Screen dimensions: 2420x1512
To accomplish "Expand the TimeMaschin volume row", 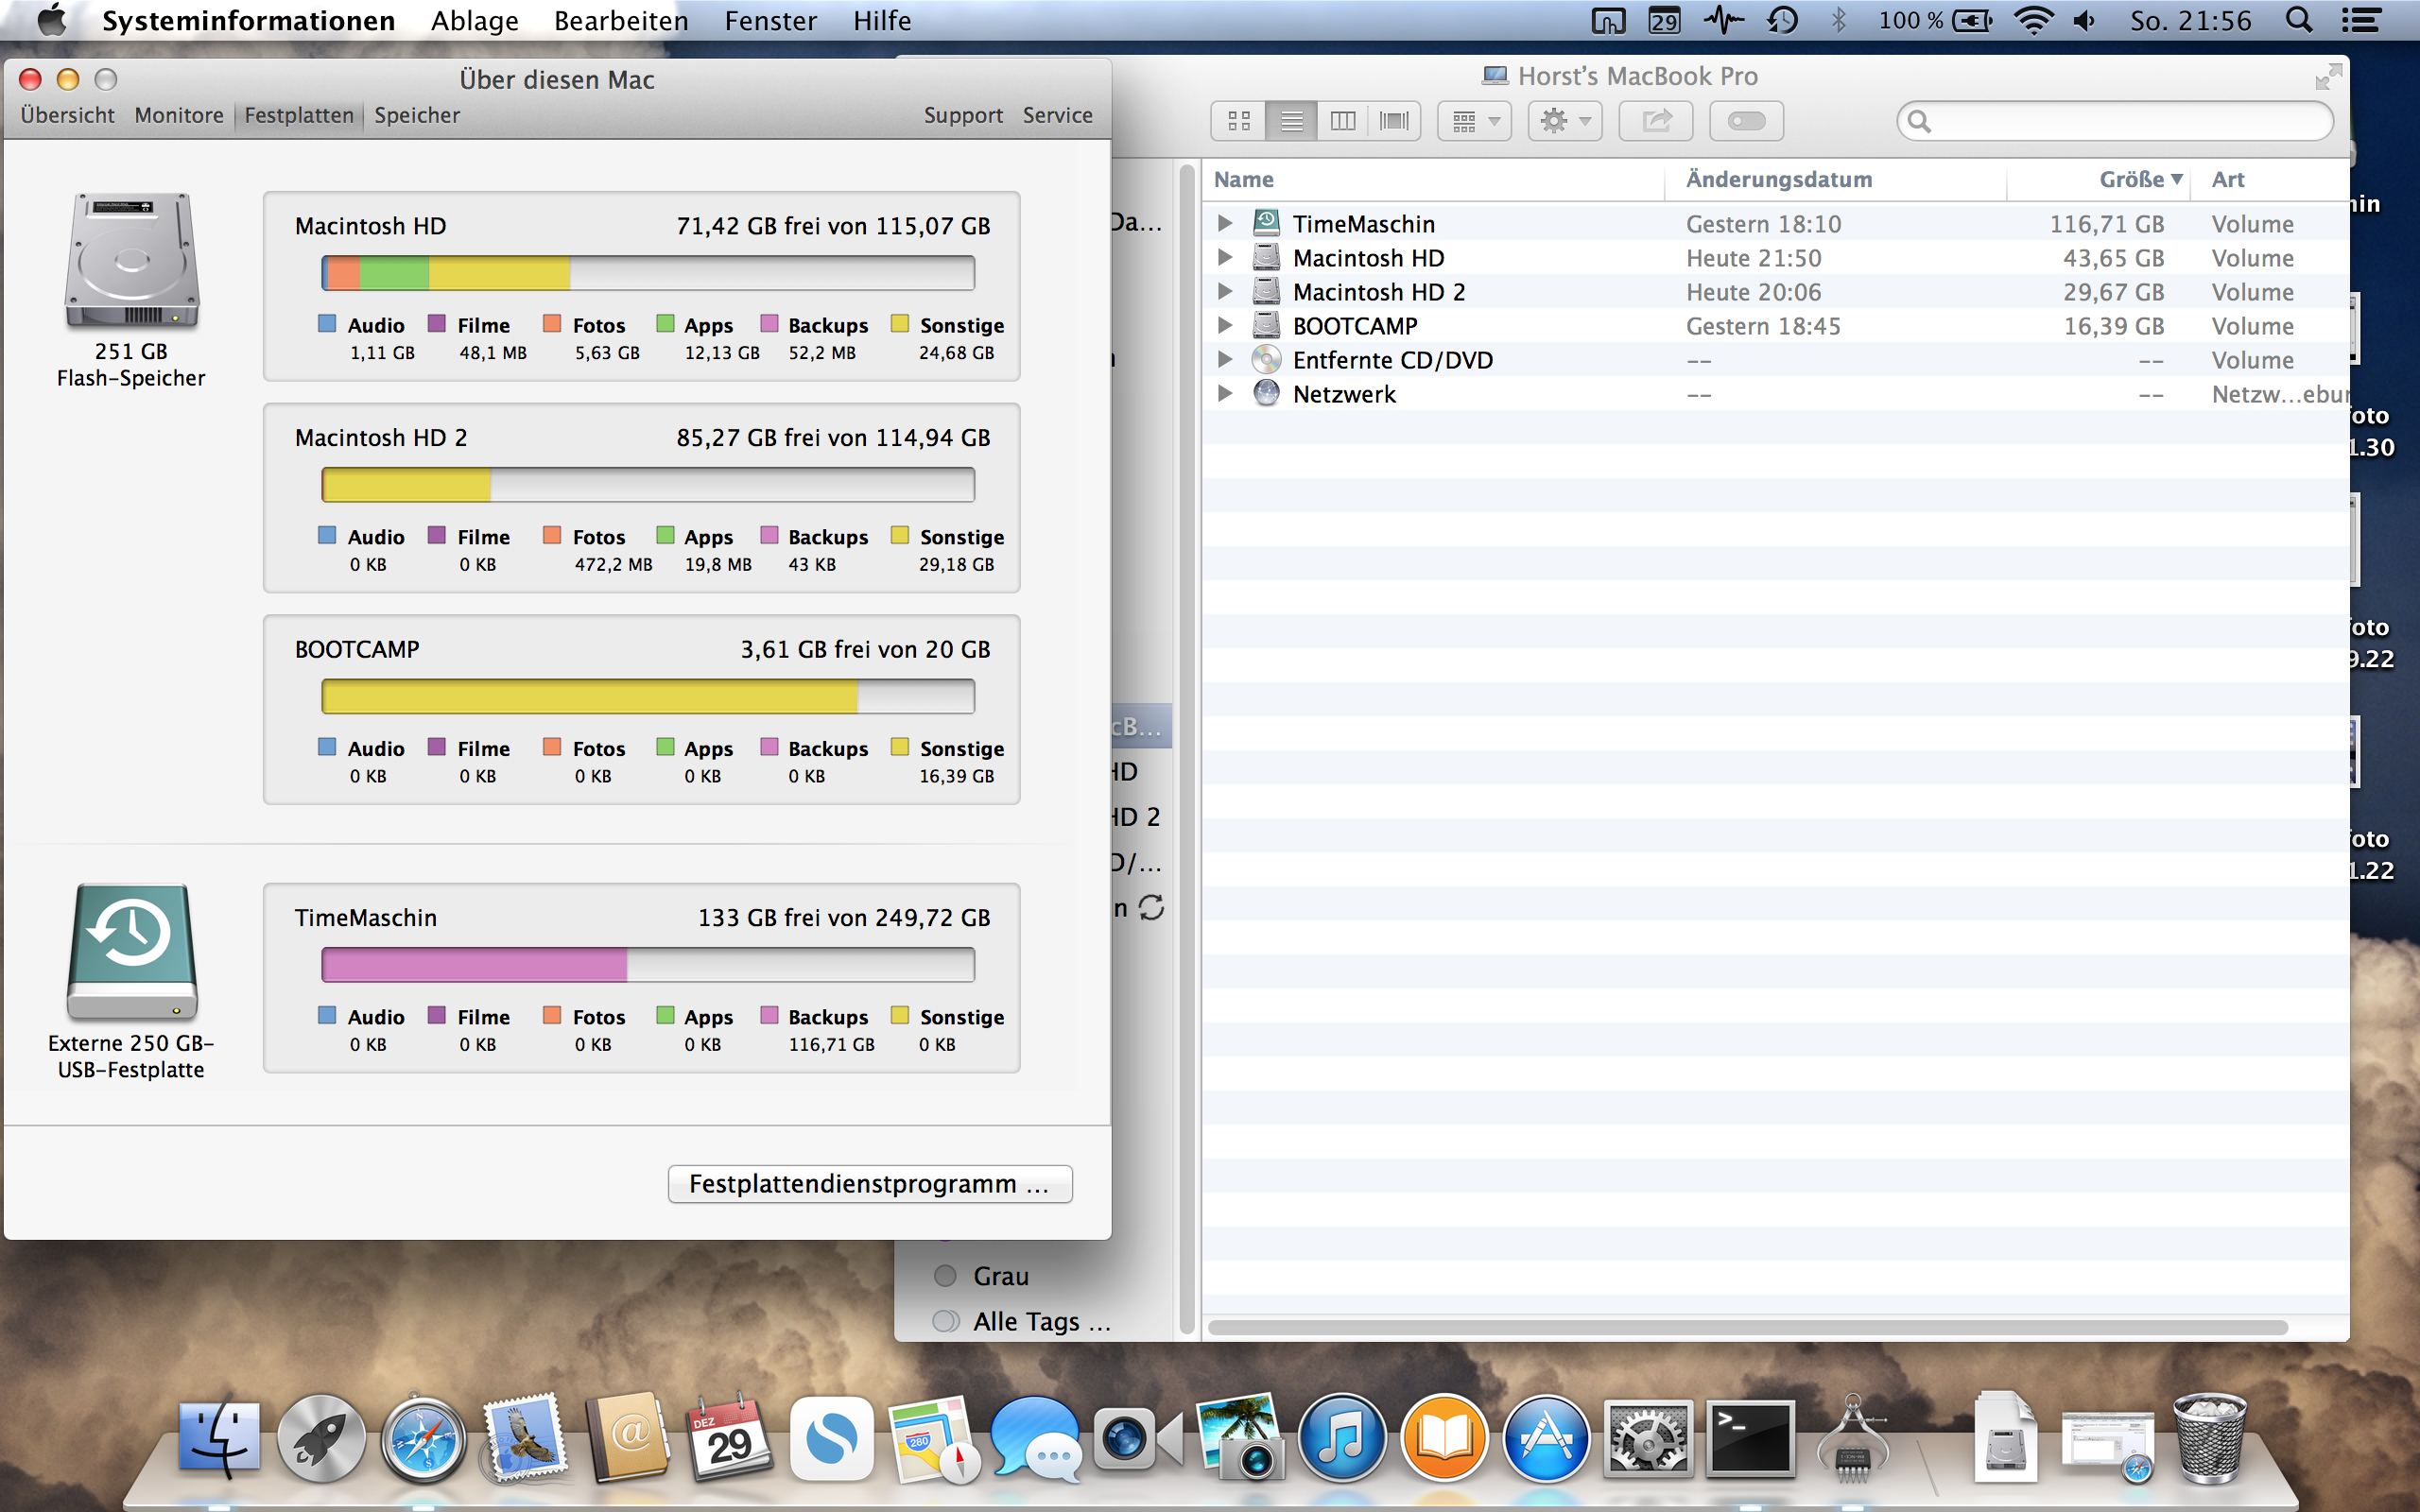I will pos(1224,224).
